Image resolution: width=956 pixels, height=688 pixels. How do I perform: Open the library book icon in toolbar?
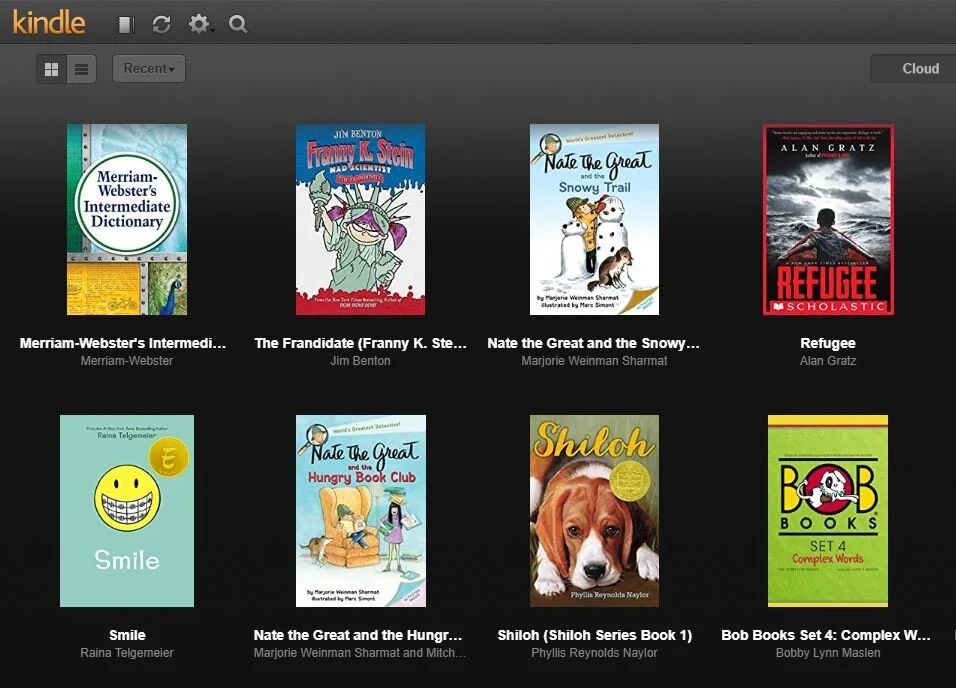126,24
